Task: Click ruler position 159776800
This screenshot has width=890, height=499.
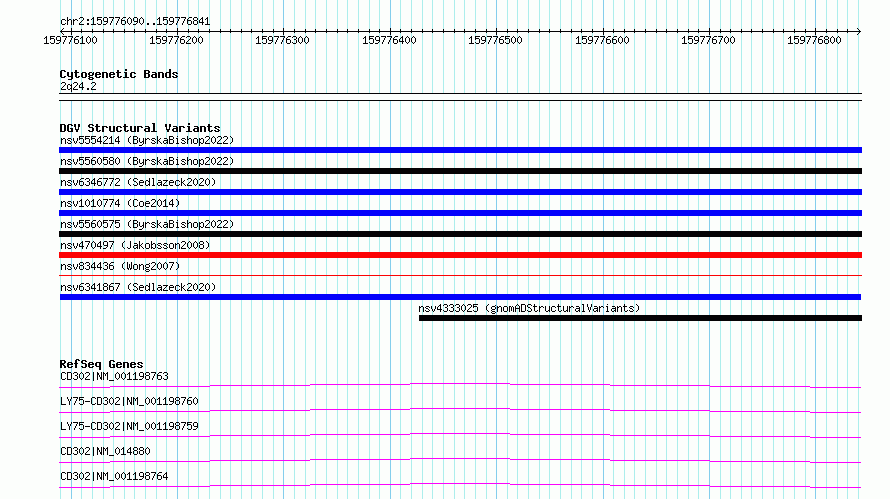Action: (x=814, y=40)
